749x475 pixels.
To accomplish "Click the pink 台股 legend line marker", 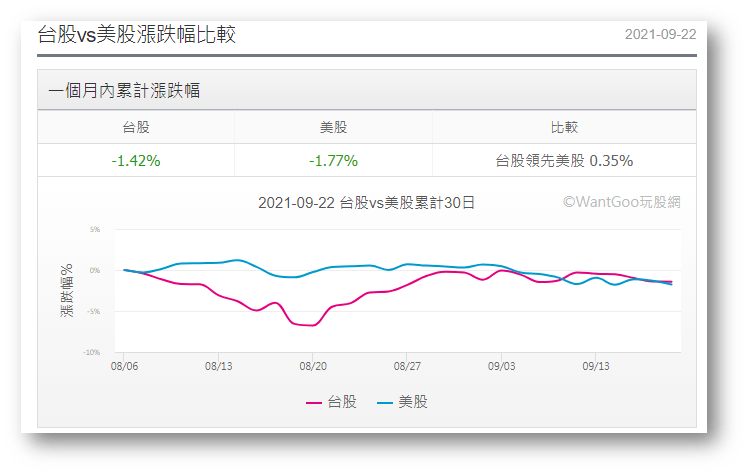I will point(313,403).
